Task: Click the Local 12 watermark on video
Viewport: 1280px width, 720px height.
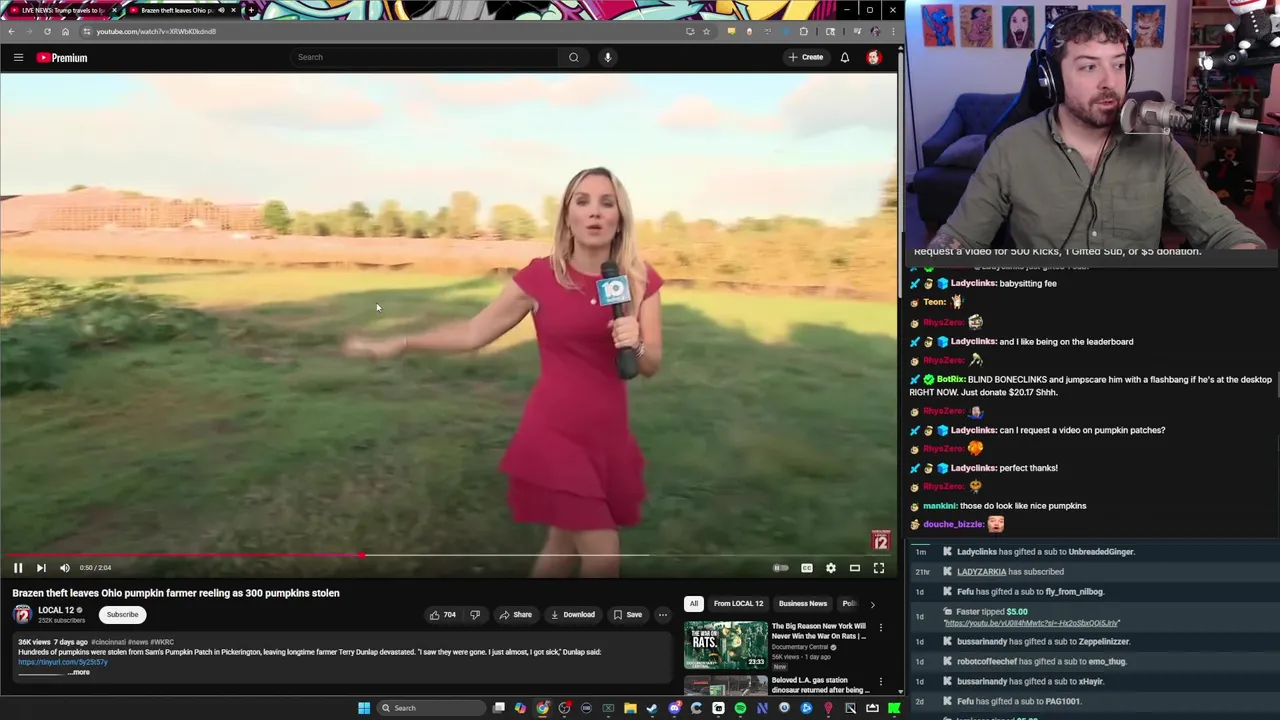Action: 880,541
